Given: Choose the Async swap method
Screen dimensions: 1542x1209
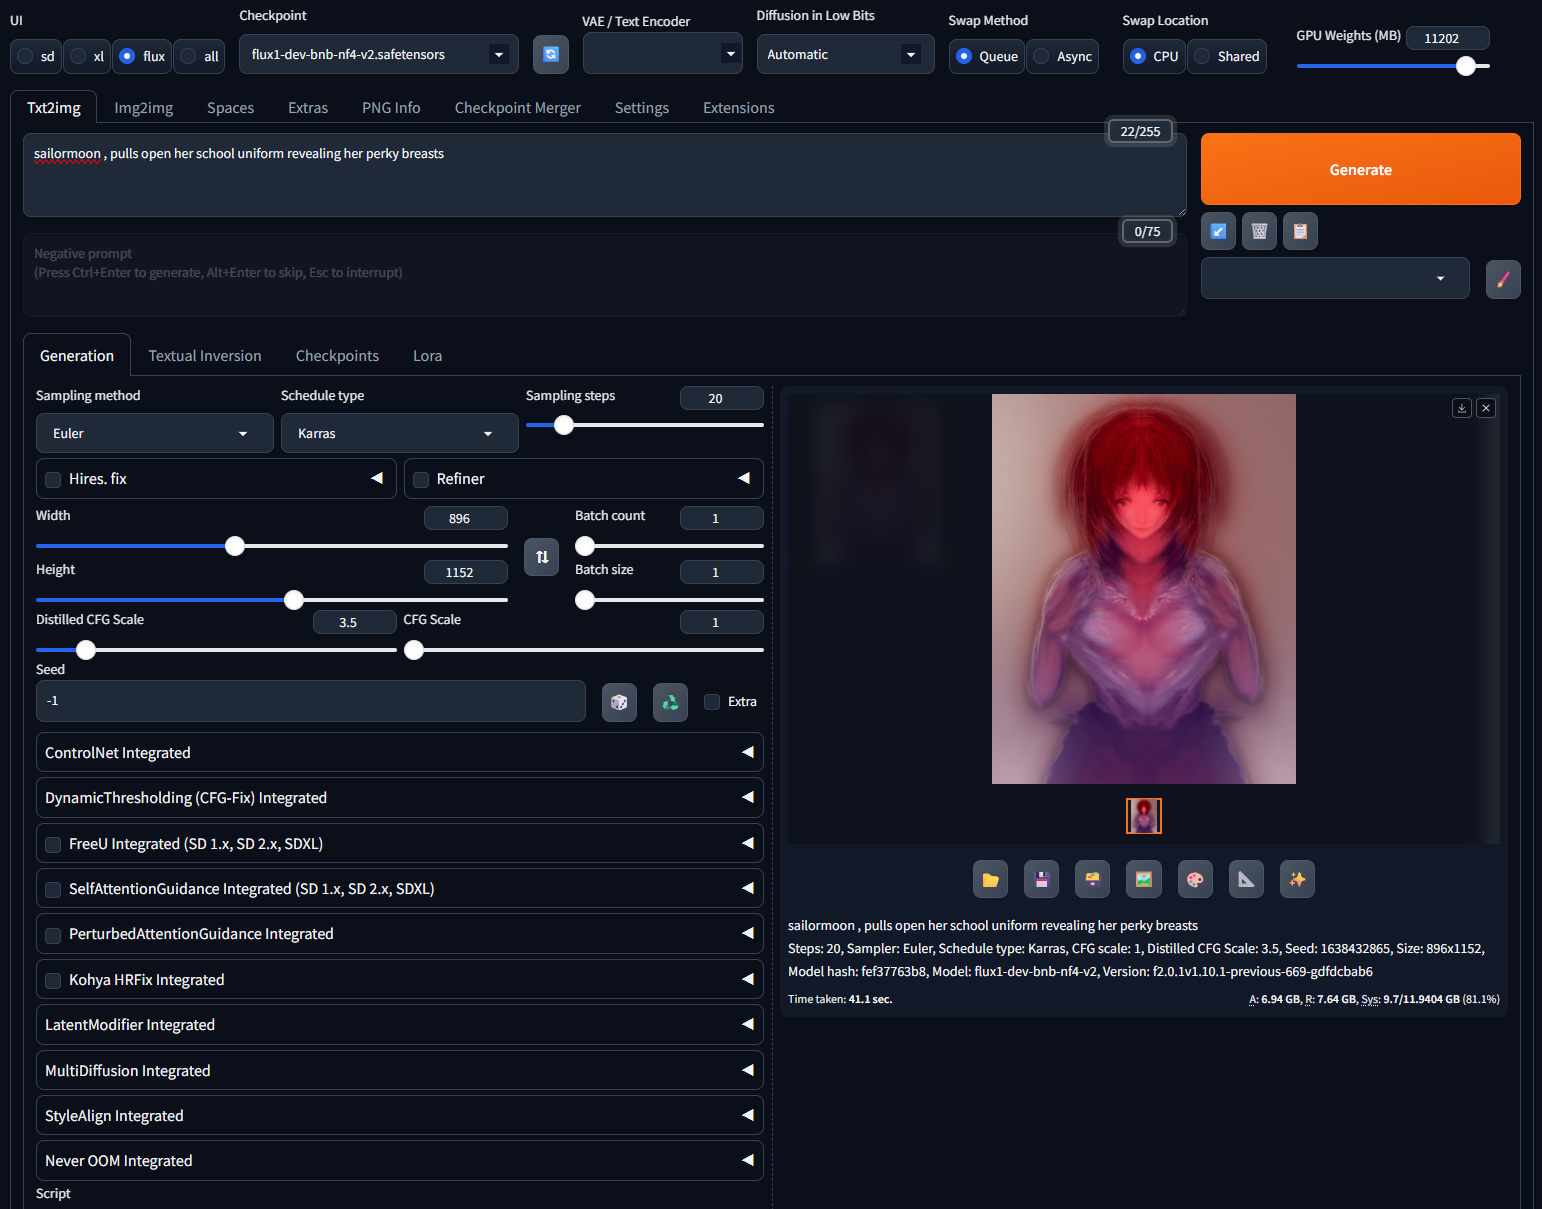Looking at the screenshot, I should pos(1042,56).
